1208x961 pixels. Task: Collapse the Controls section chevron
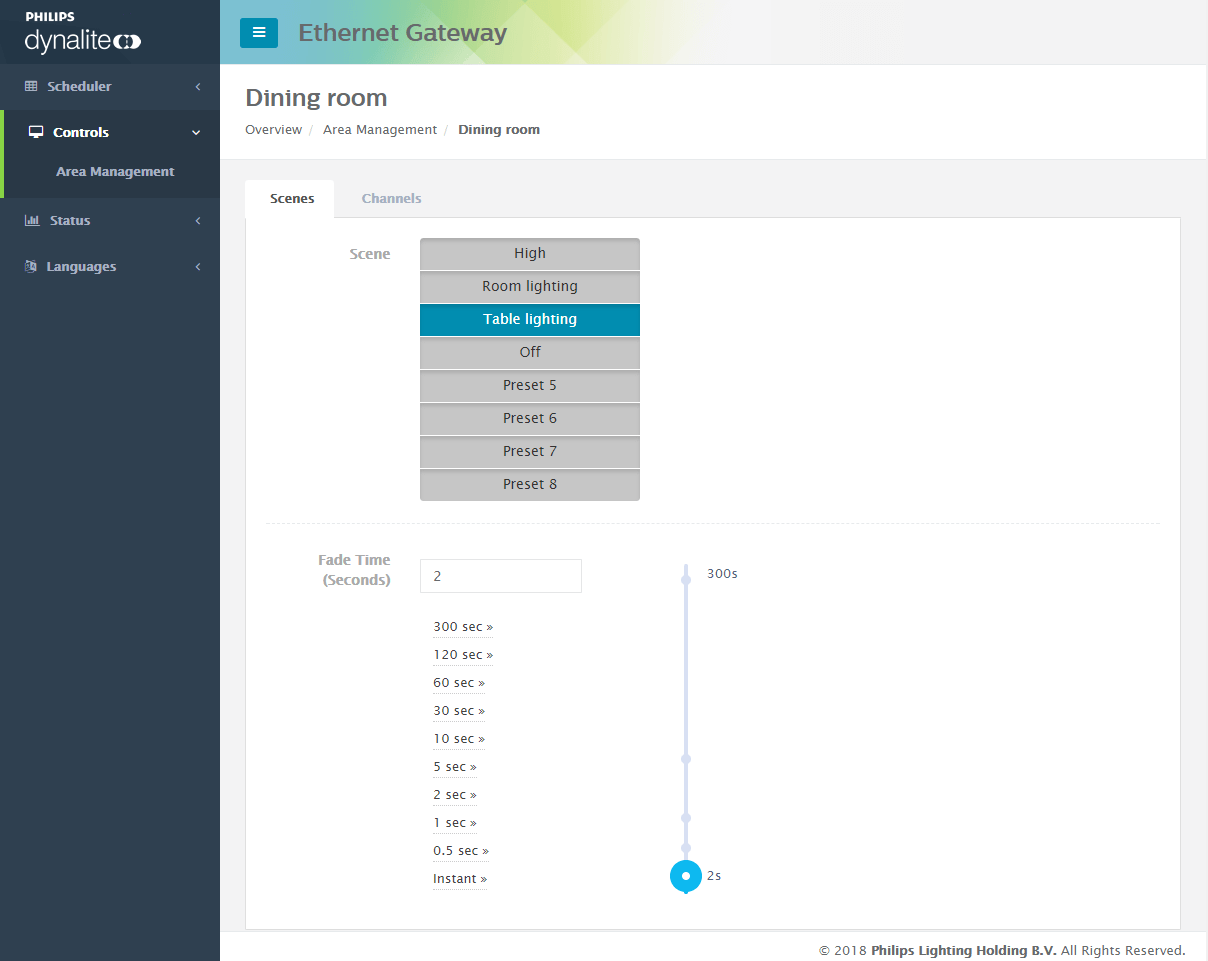(x=196, y=131)
